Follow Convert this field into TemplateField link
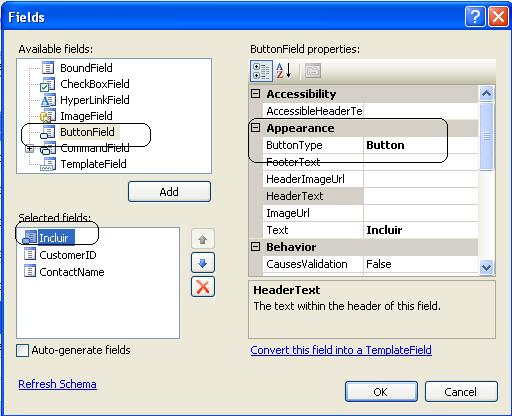 (x=341, y=350)
